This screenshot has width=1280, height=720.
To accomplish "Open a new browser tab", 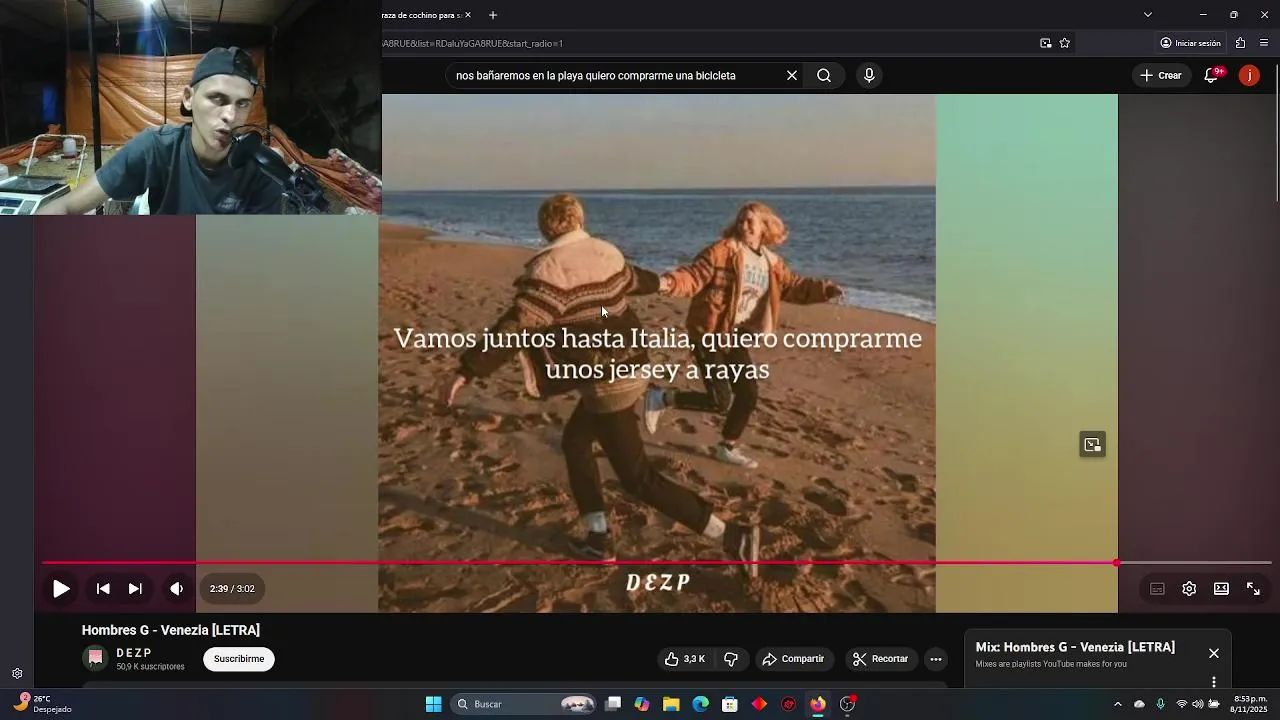I will pos(493,15).
